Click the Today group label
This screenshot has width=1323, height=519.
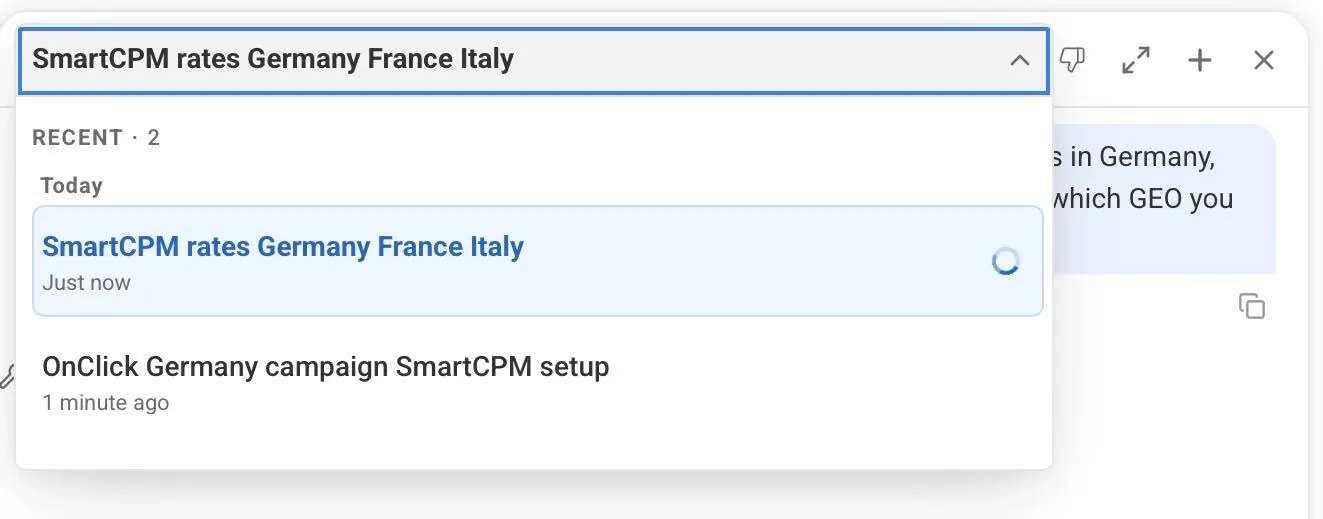[x=71, y=186]
